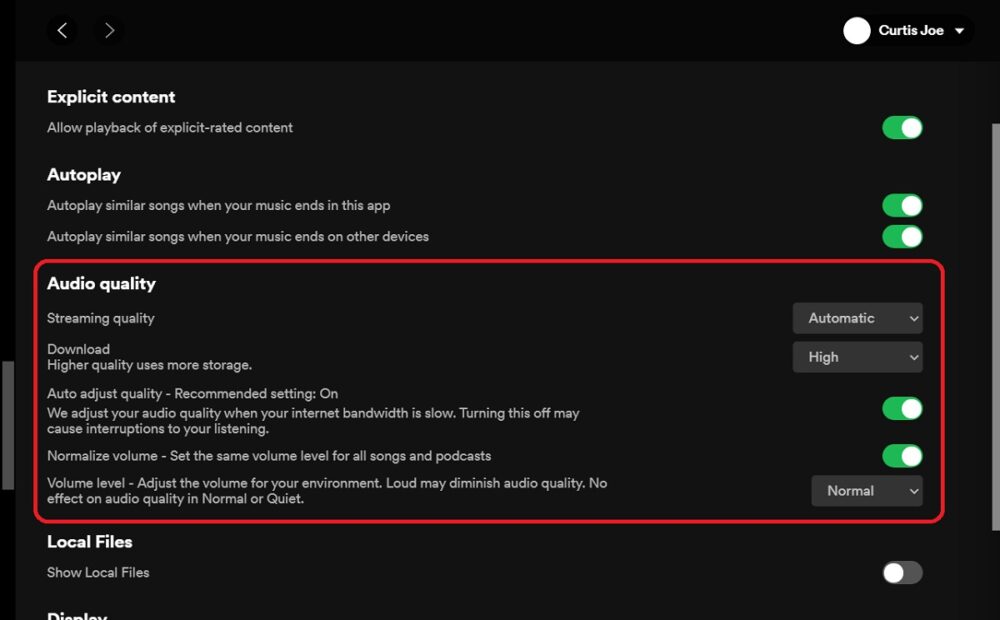Disable normalize volume for songs and podcasts

tap(901, 456)
